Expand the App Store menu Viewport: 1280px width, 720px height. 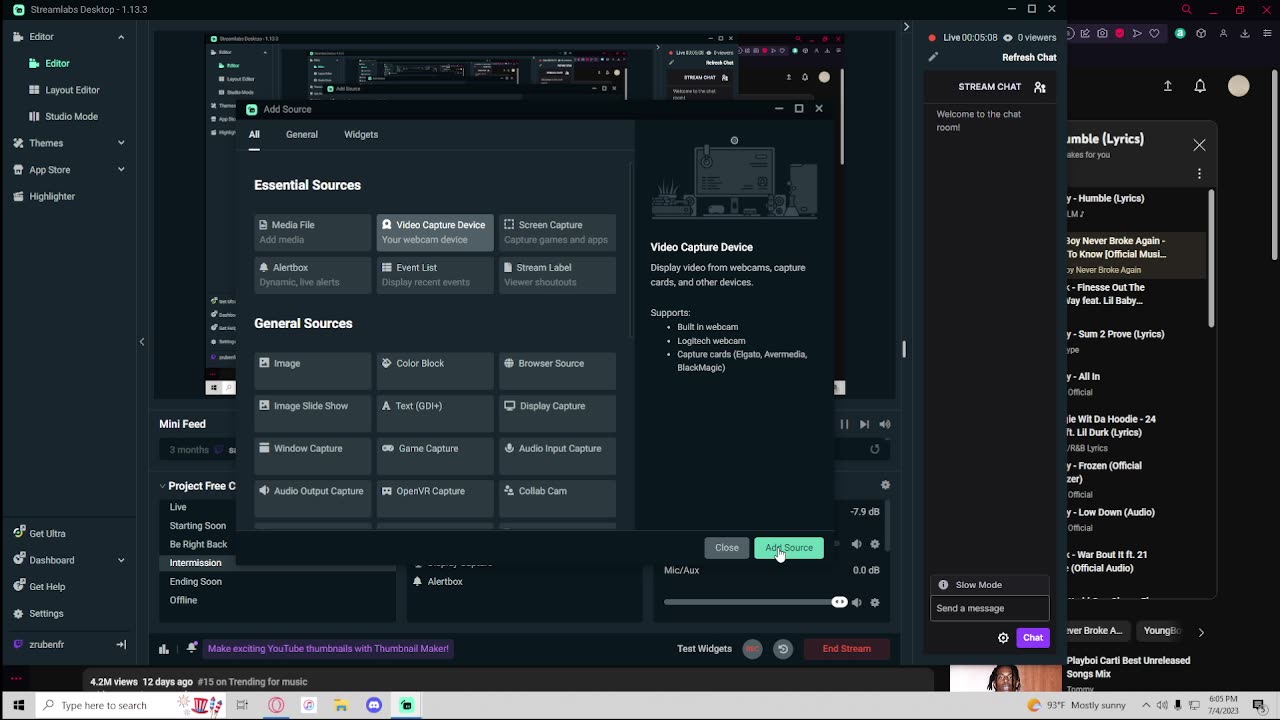121,170
